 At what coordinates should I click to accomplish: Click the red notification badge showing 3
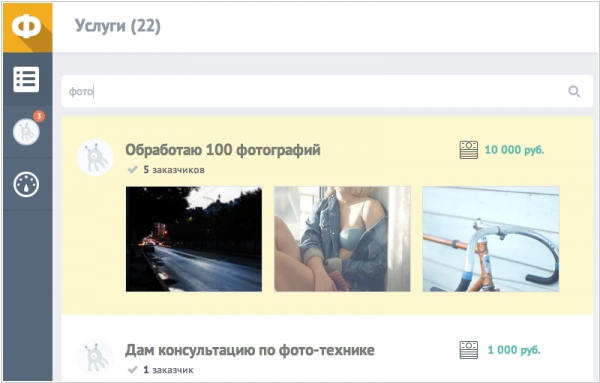(39, 116)
